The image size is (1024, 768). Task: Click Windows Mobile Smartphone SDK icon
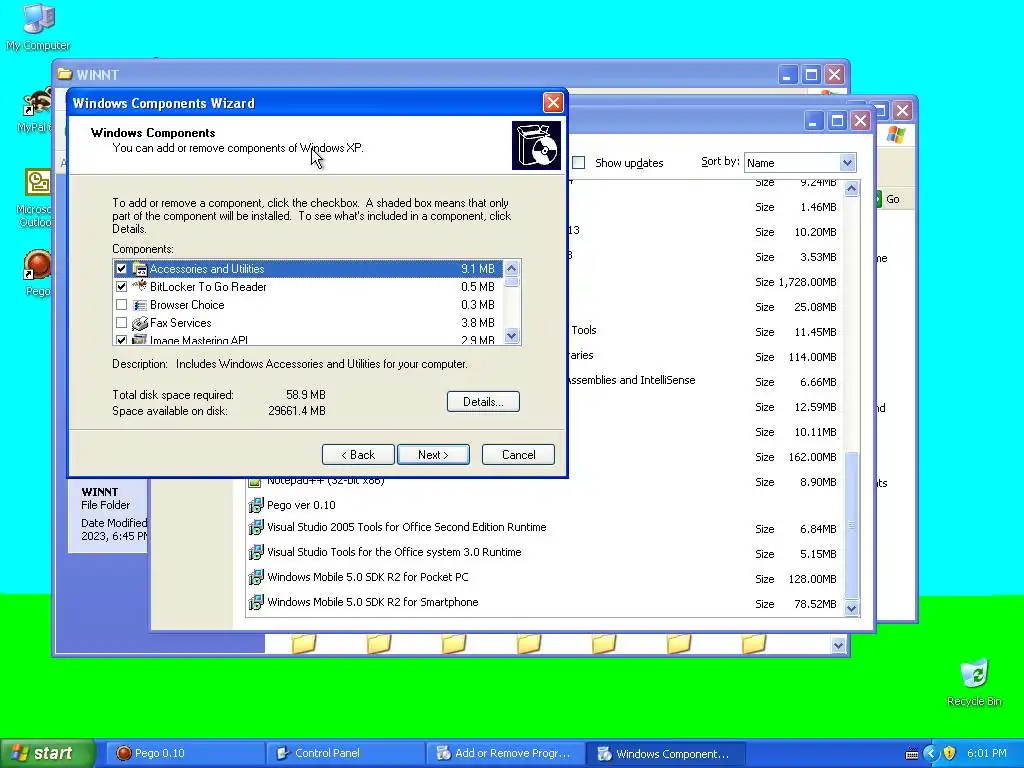tap(255, 602)
